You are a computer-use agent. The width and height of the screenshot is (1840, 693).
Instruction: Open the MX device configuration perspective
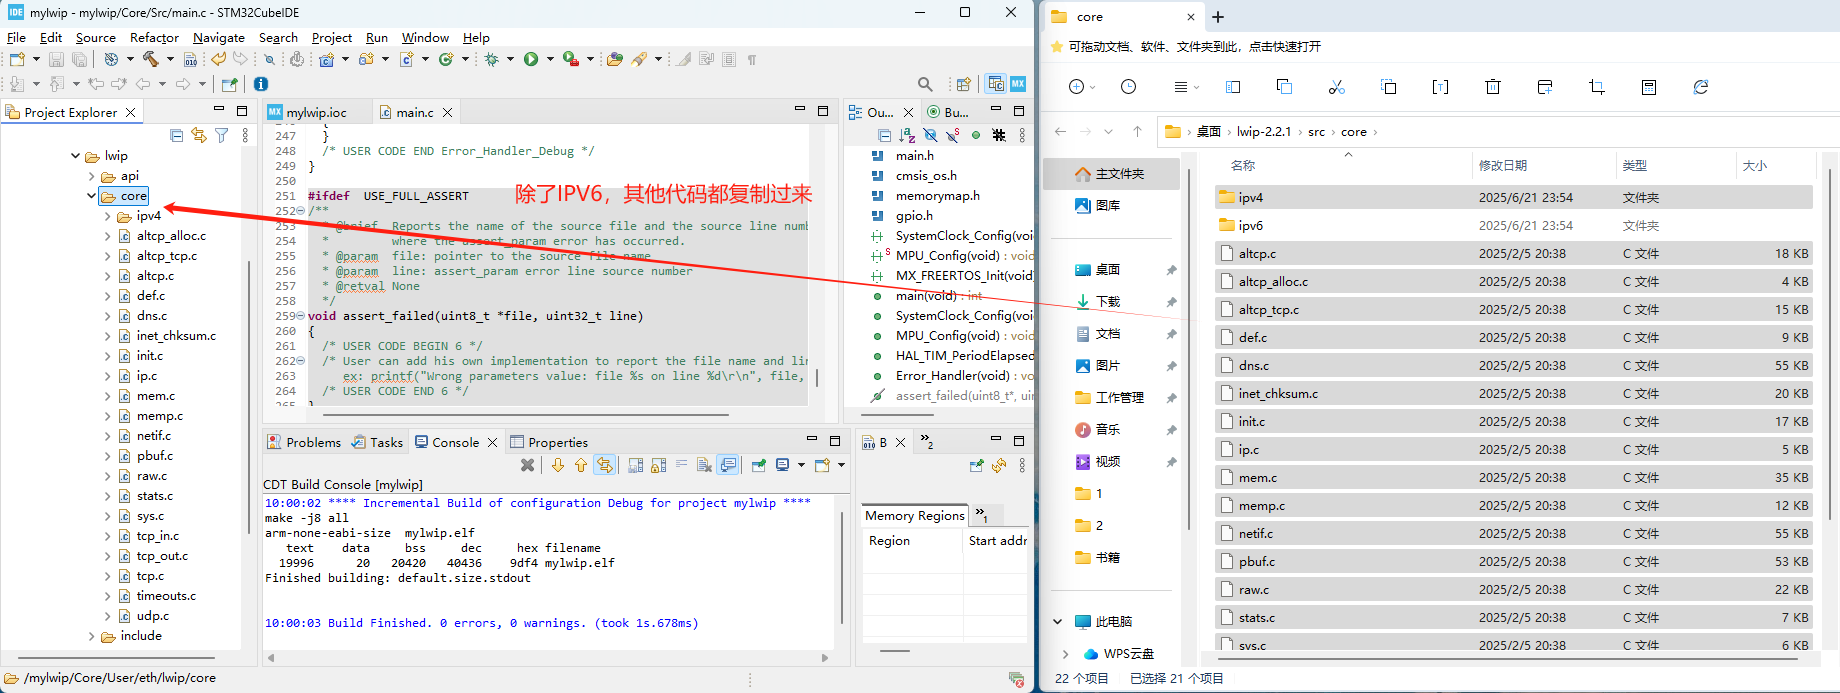pyautogui.click(x=1018, y=84)
